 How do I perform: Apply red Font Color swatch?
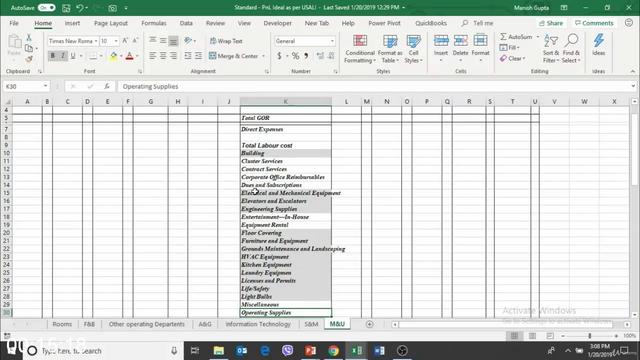tap(129, 56)
